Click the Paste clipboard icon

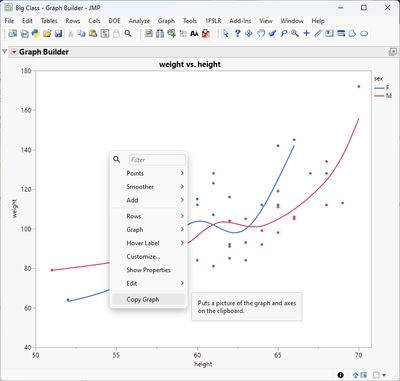tap(93, 33)
